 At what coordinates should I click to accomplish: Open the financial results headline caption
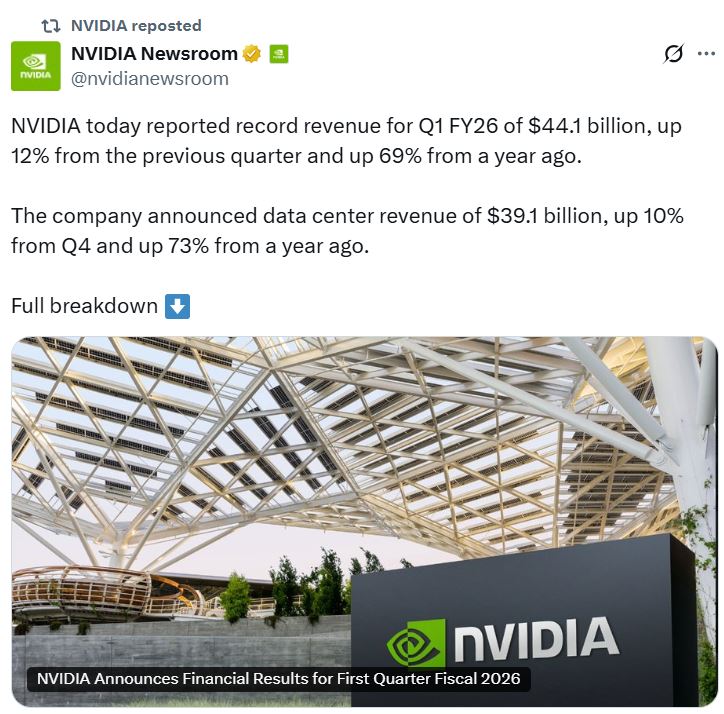pos(278,679)
